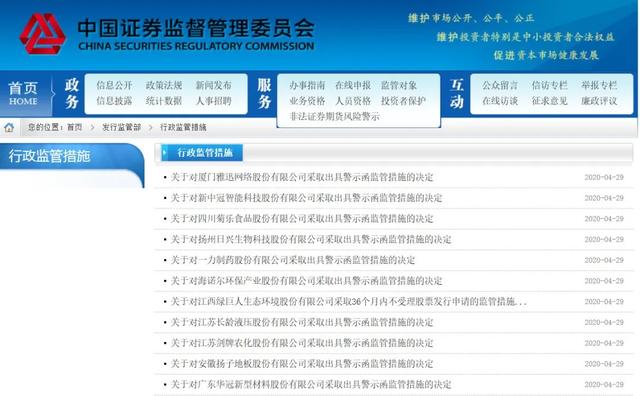Click date 2020-04-29 on 一力制药 row
640x396 pixels.
(x=604, y=260)
